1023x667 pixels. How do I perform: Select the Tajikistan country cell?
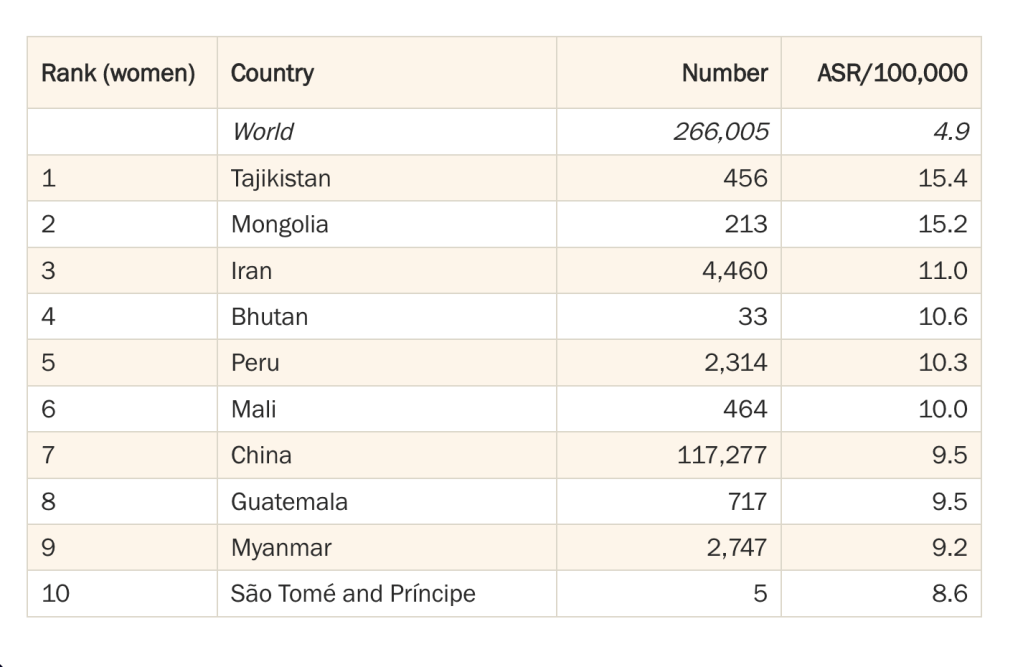point(280,178)
